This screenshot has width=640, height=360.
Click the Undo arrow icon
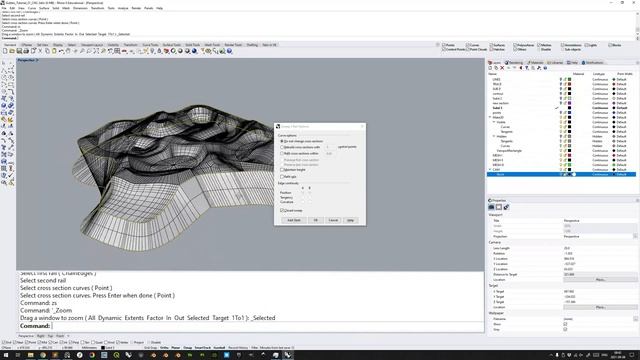click(61, 51)
